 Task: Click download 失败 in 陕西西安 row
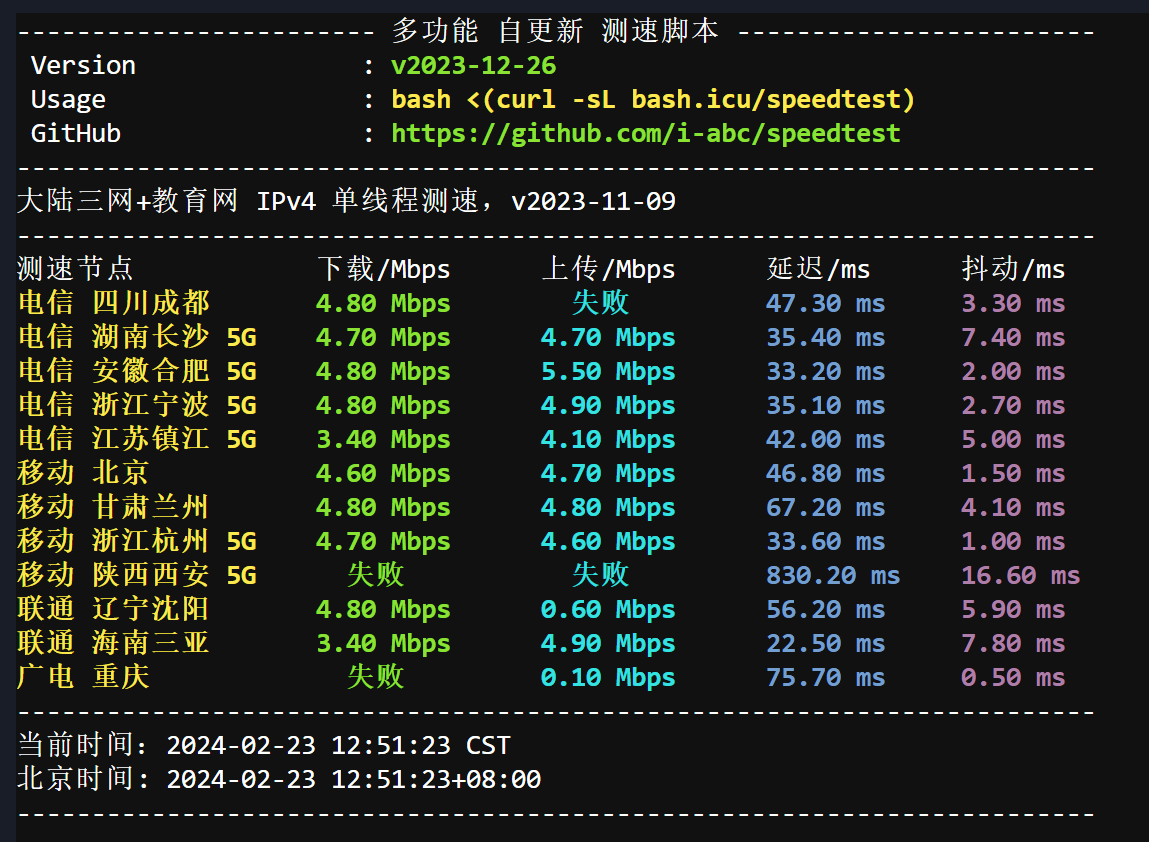point(375,575)
